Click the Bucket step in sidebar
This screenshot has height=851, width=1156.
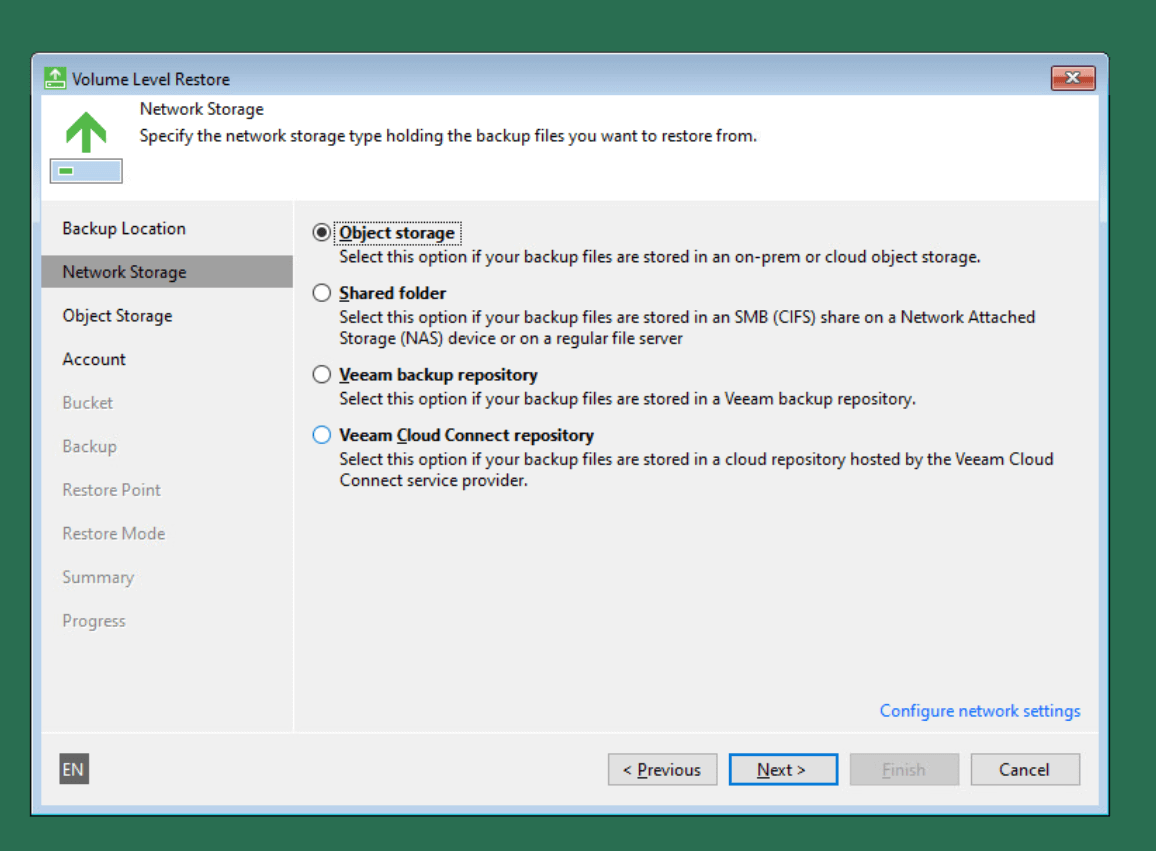point(88,403)
